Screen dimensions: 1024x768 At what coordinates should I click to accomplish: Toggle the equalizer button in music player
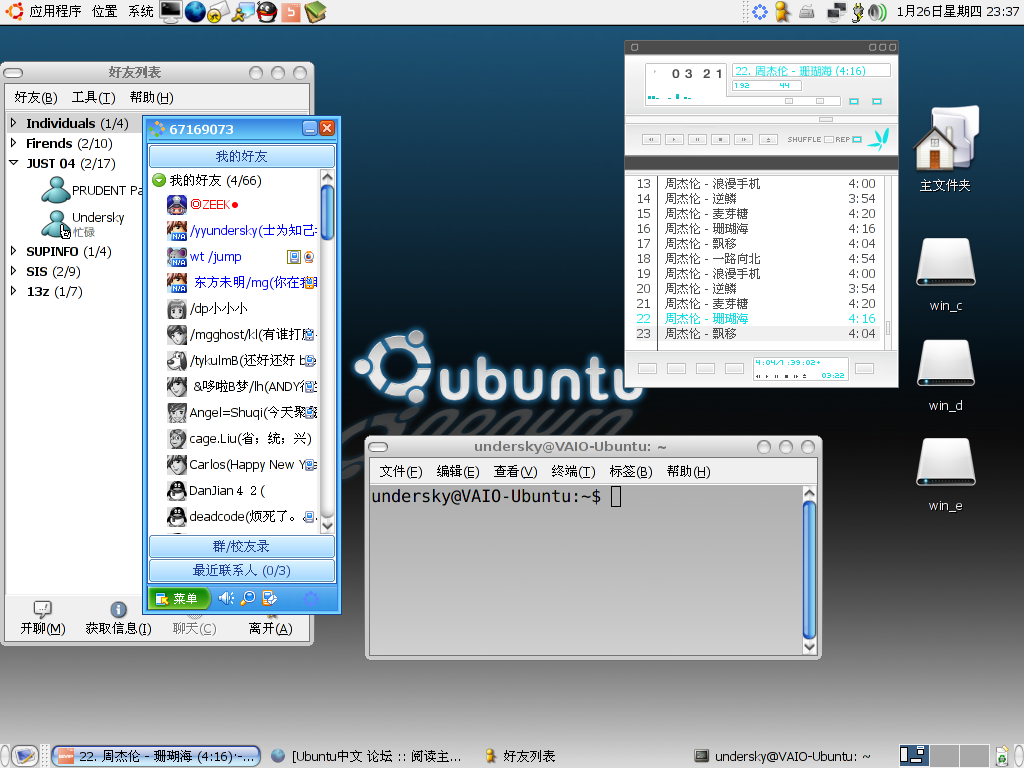tap(854, 101)
